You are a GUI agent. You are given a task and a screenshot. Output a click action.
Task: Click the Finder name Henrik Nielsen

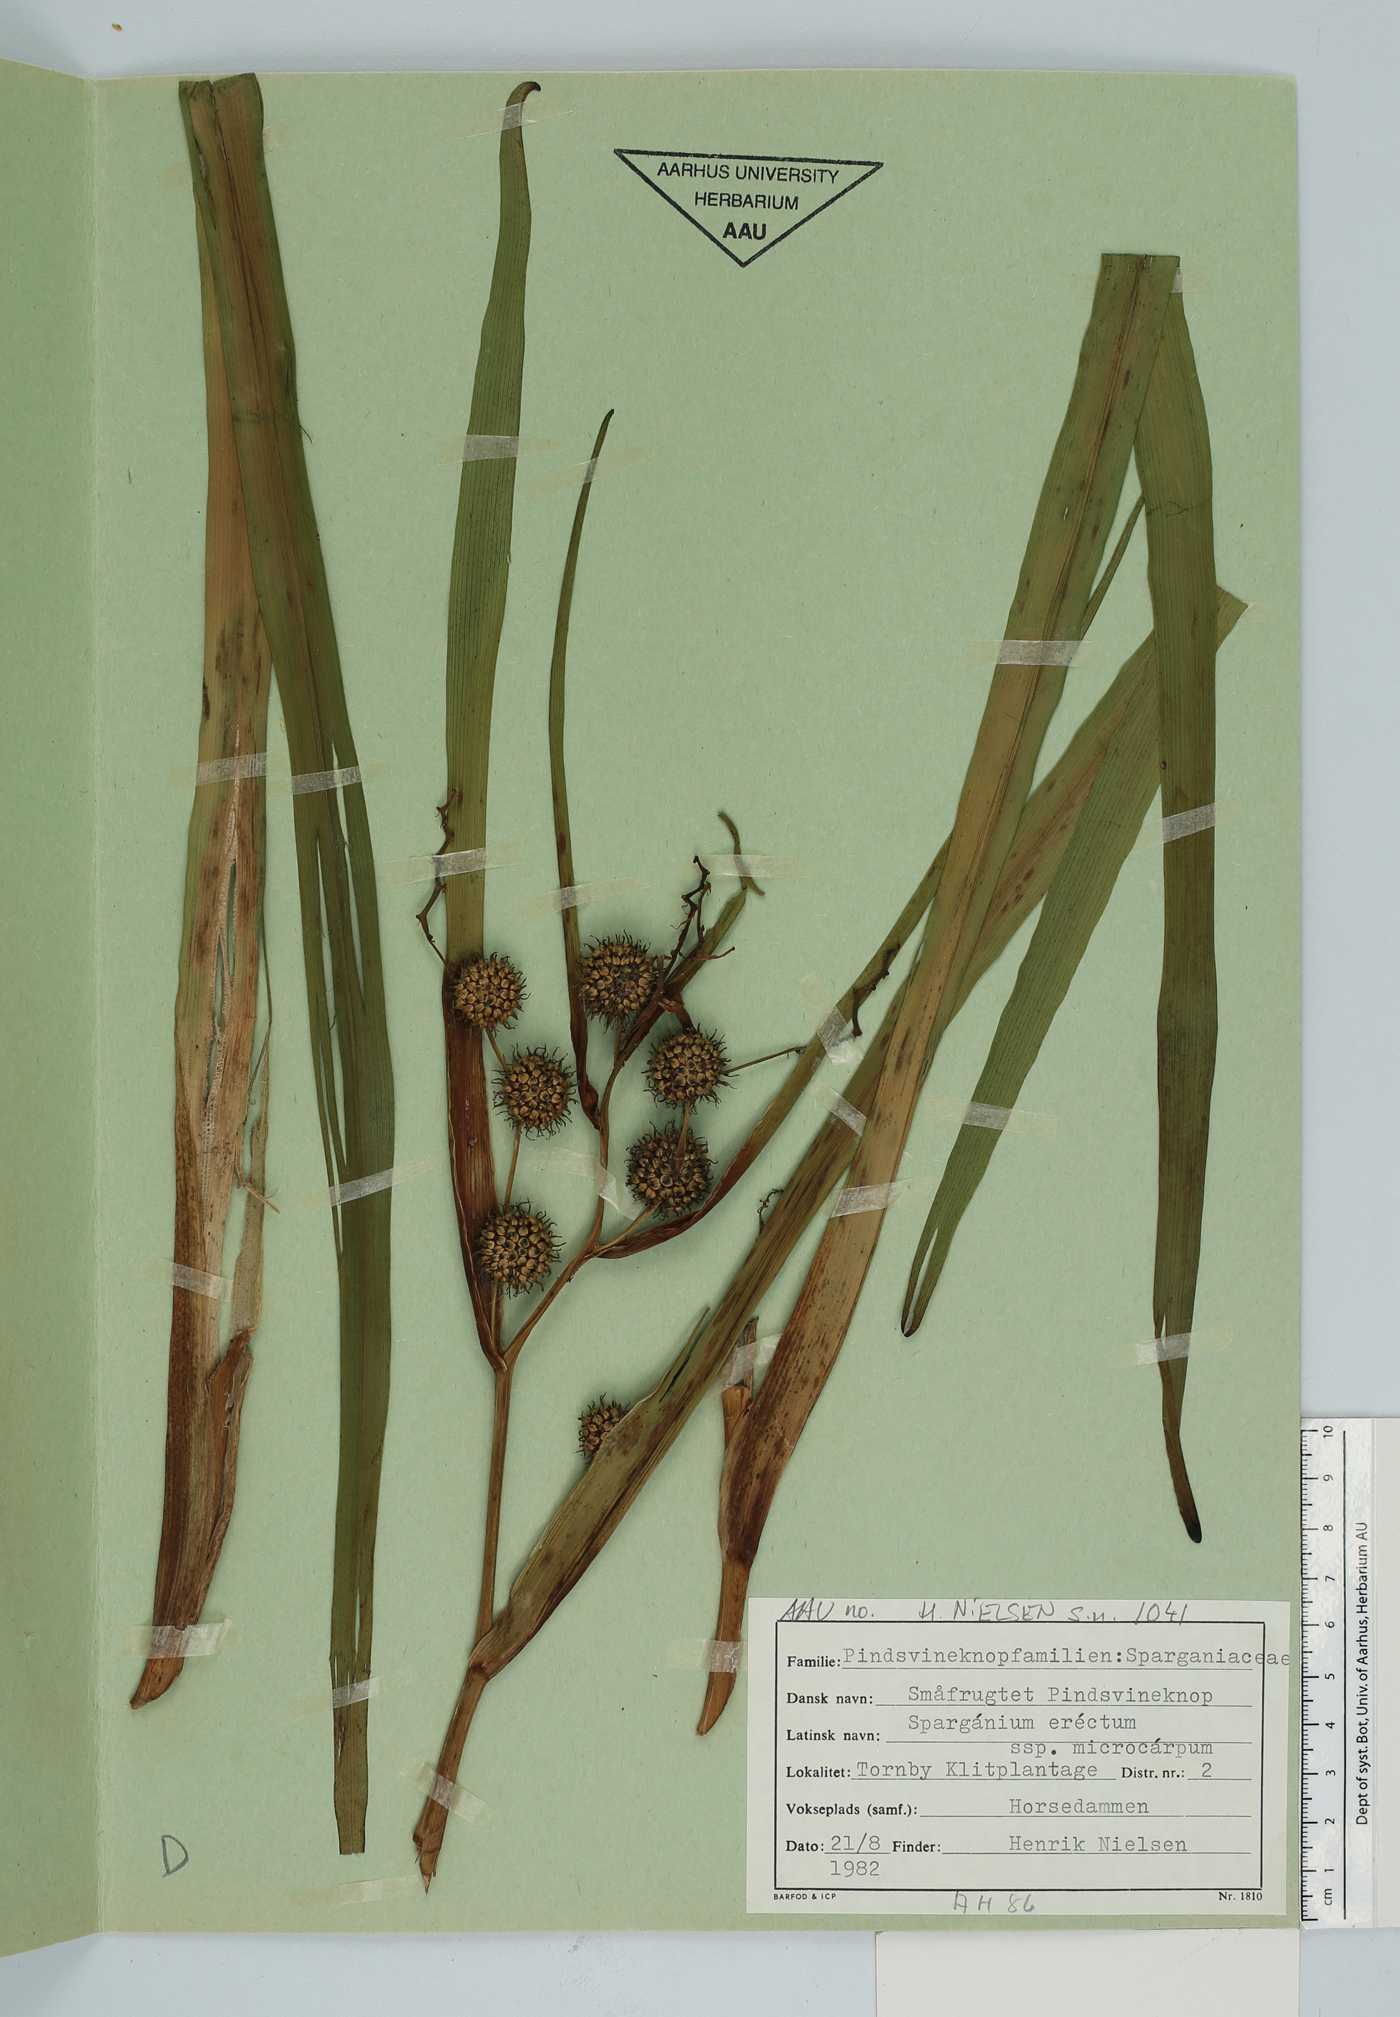(1097, 1844)
